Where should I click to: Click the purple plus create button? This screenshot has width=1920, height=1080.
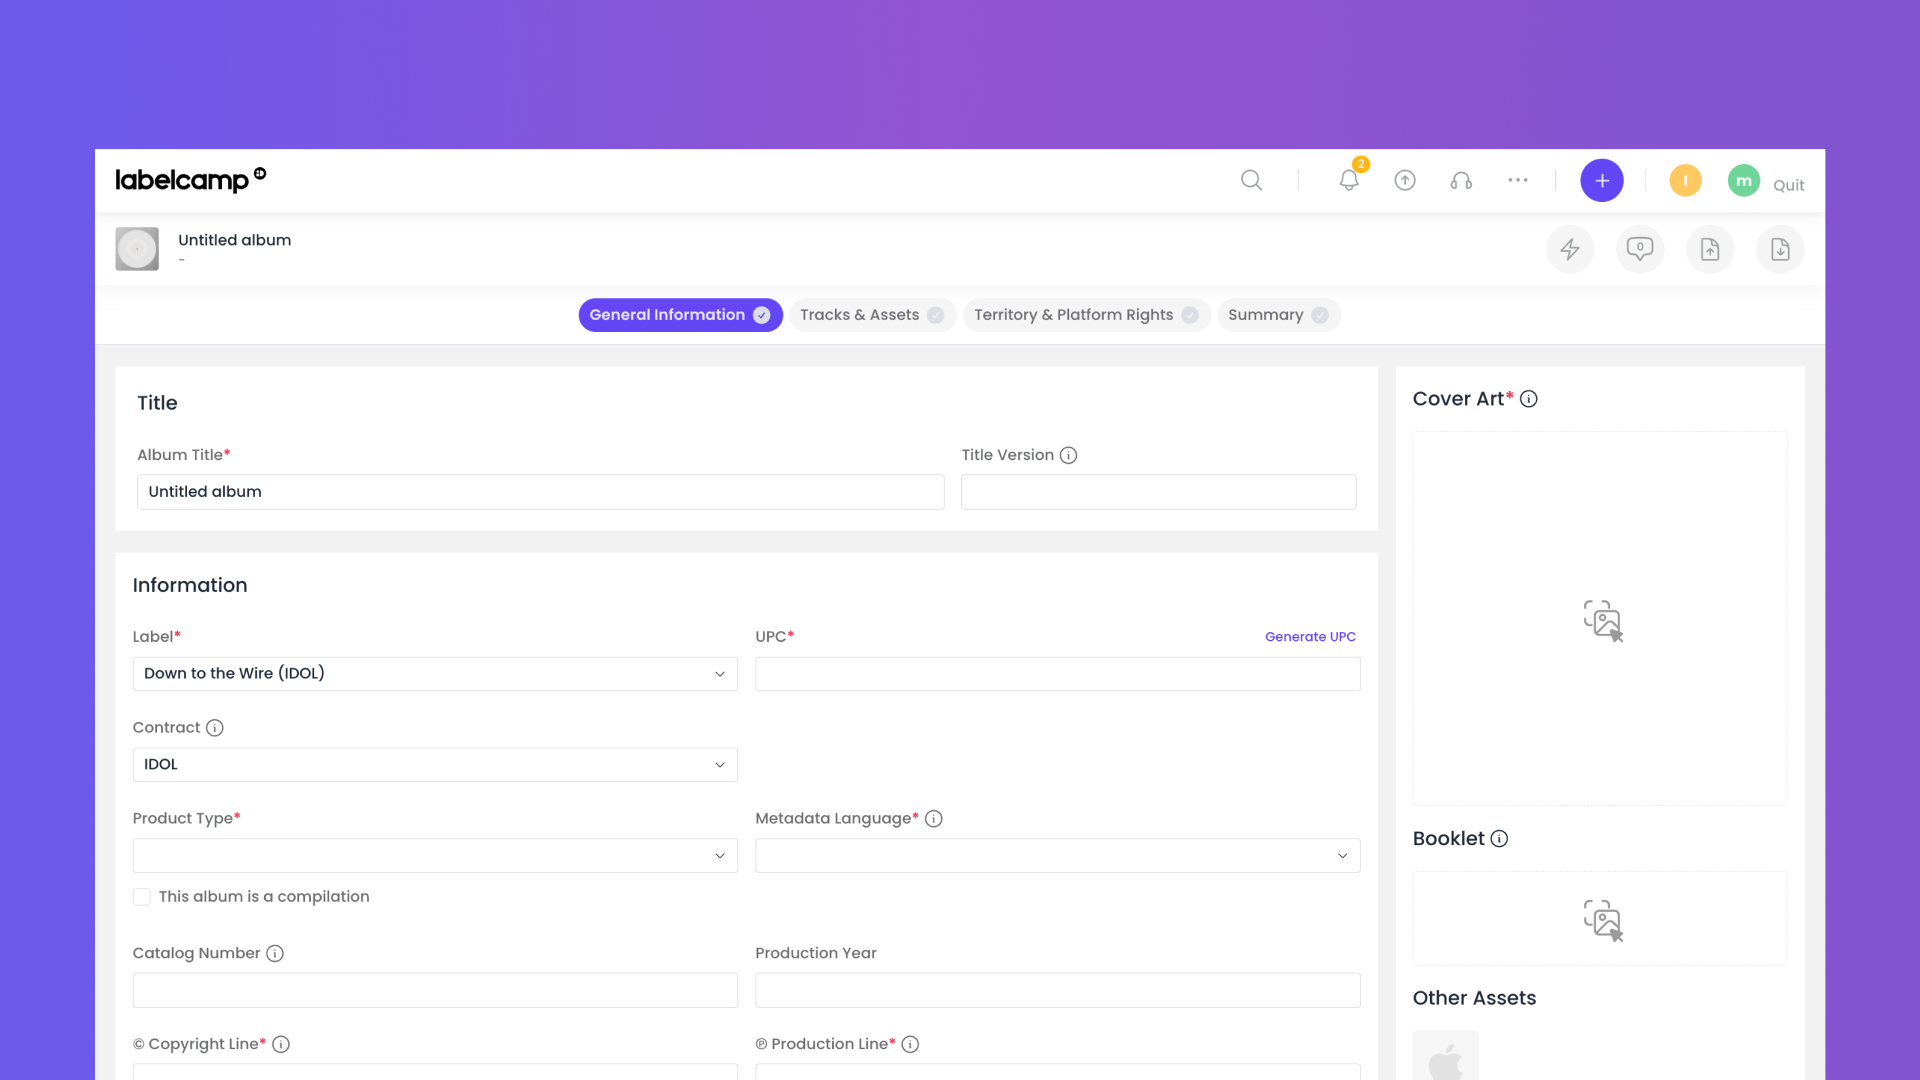(1602, 180)
